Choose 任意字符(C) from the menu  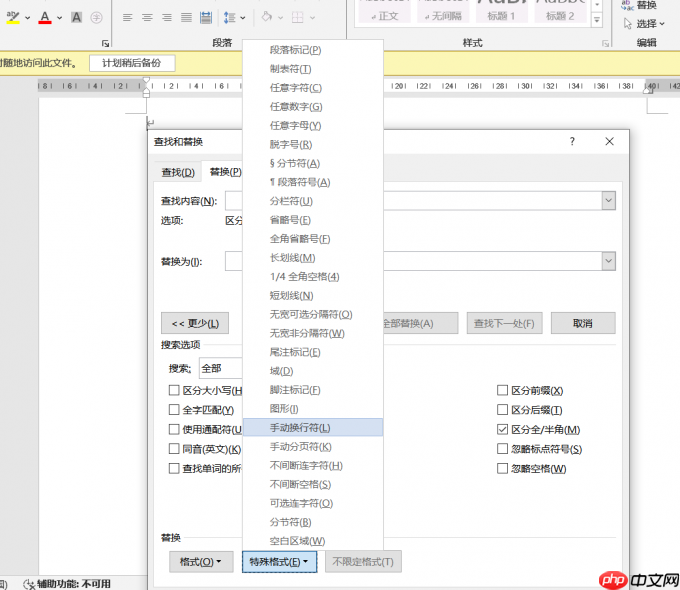(313, 88)
